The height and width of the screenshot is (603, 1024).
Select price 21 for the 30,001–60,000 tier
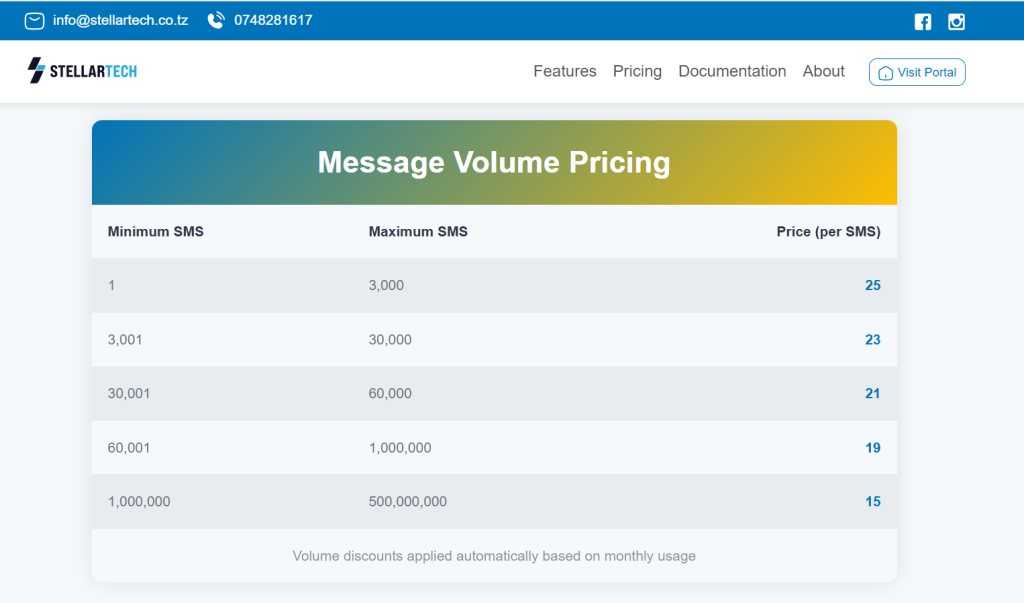tap(872, 393)
